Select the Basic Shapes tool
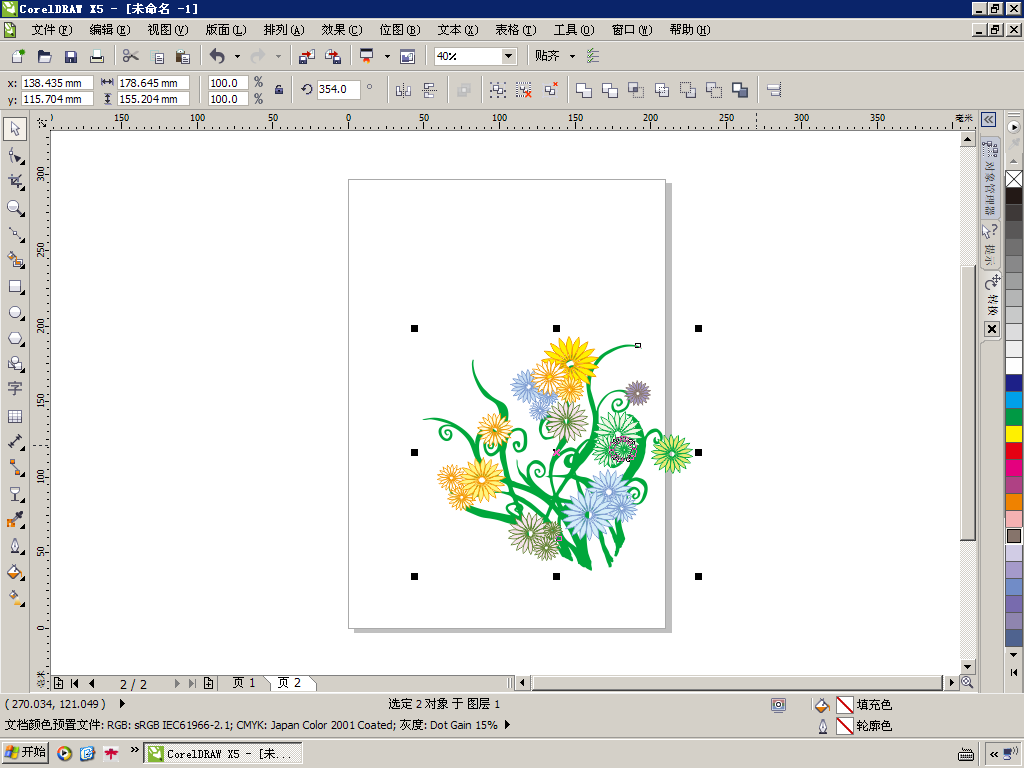1024x768 pixels. tap(16, 364)
